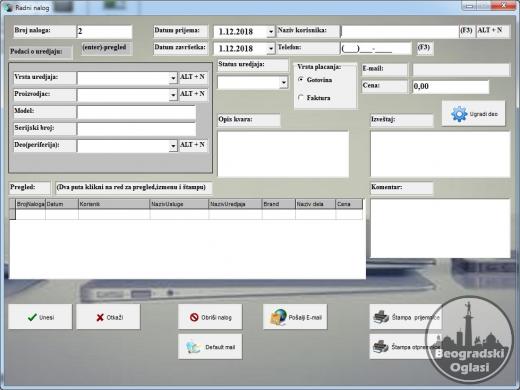520x390 pixels.
Task: Click the Radni nalog window title icon
Action: [x=8, y=7]
